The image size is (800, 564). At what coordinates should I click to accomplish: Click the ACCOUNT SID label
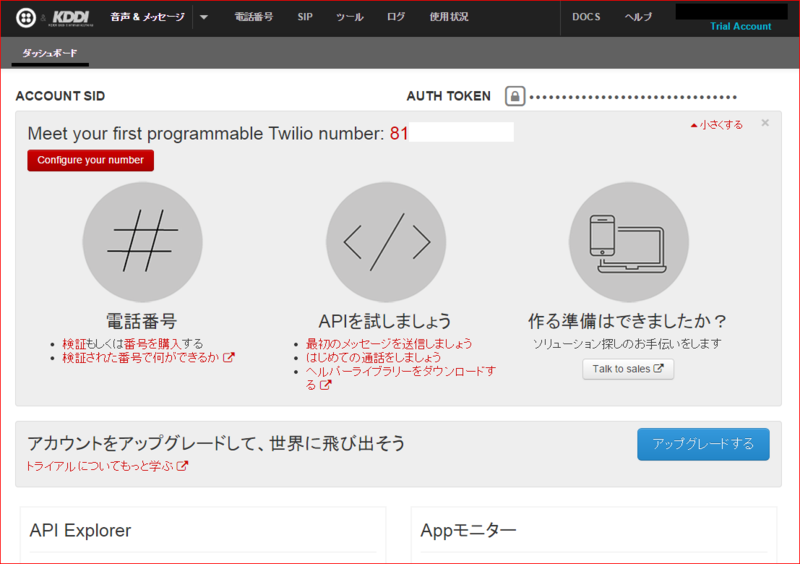click(x=60, y=96)
